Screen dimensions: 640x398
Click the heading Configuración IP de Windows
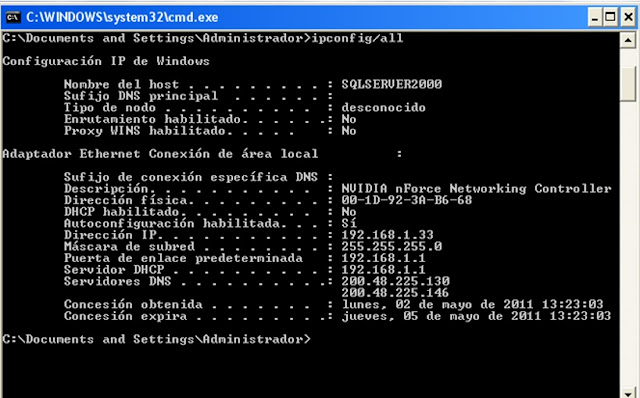[x=106, y=61]
